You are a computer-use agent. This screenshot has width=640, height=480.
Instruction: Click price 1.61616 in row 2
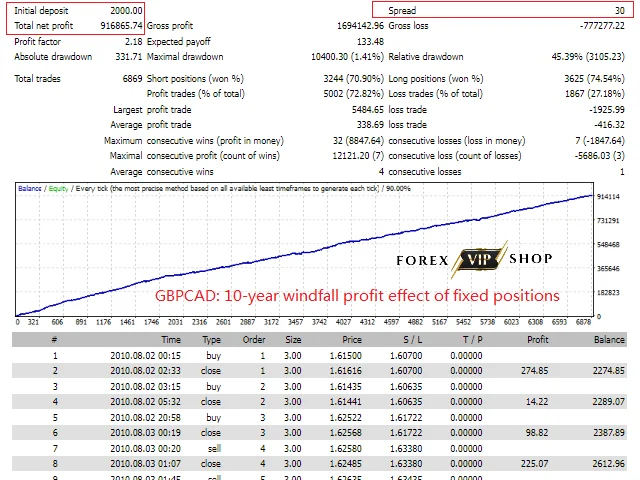click(345, 371)
